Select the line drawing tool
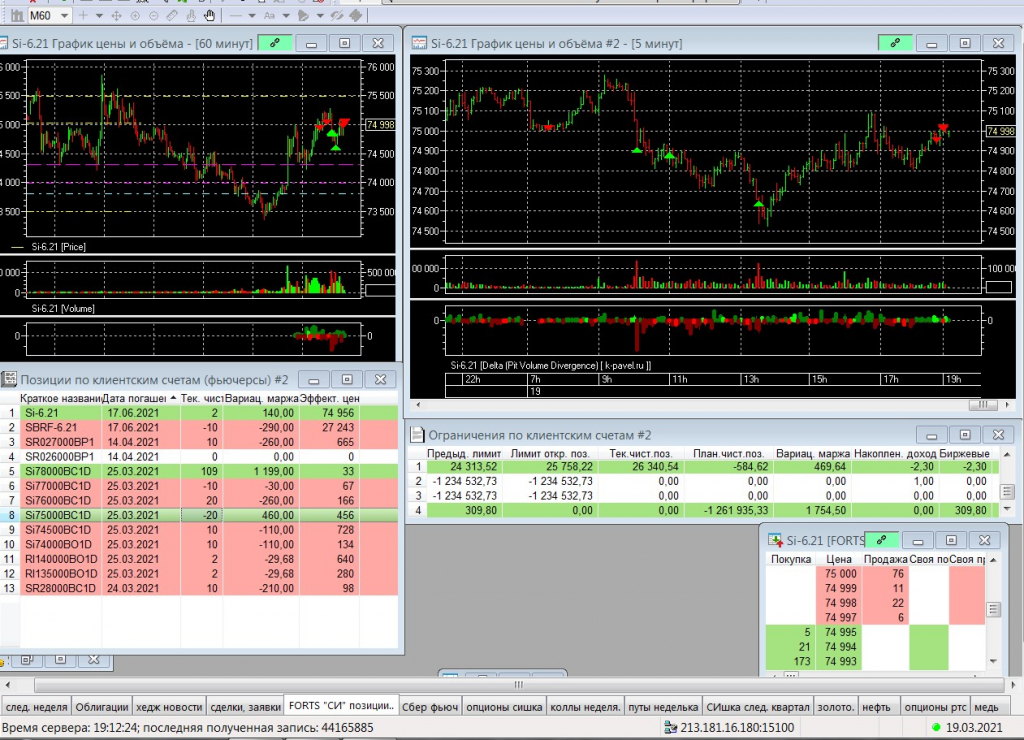This screenshot has height=740, width=1024. click(236, 15)
